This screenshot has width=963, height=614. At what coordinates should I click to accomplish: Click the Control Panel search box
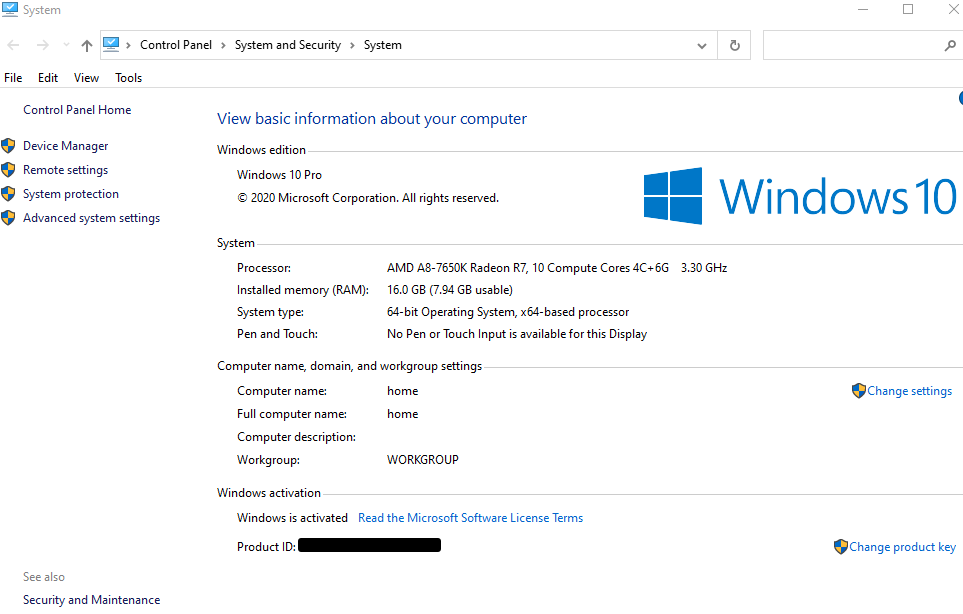tap(850, 45)
